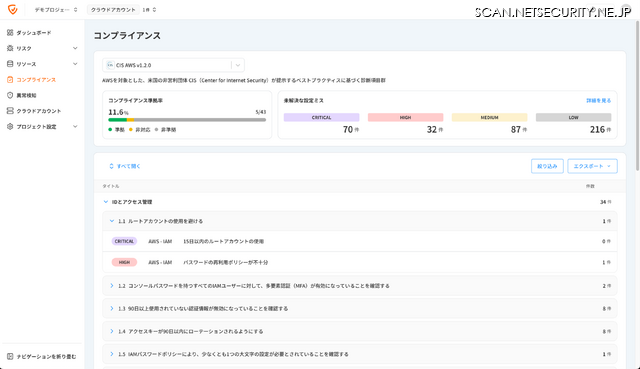Click the CRITICAL badge in the first rule row
This screenshot has width=640, height=369.
point(124,241)
